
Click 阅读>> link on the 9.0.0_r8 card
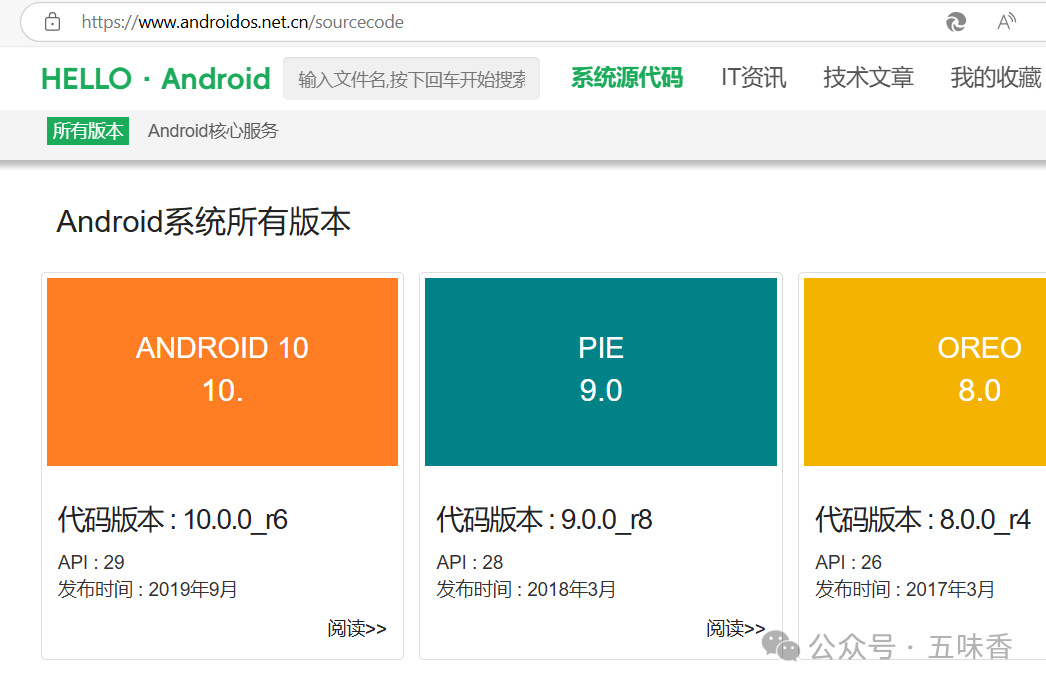click(735, 628)
